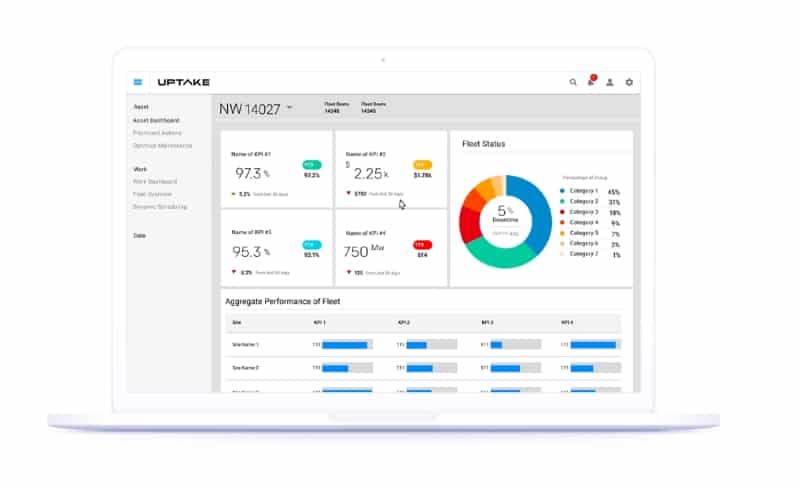The width and height of the screenshot is (800, 489).
Task: Click the 97.3 % KPI value
Action: 252,174
